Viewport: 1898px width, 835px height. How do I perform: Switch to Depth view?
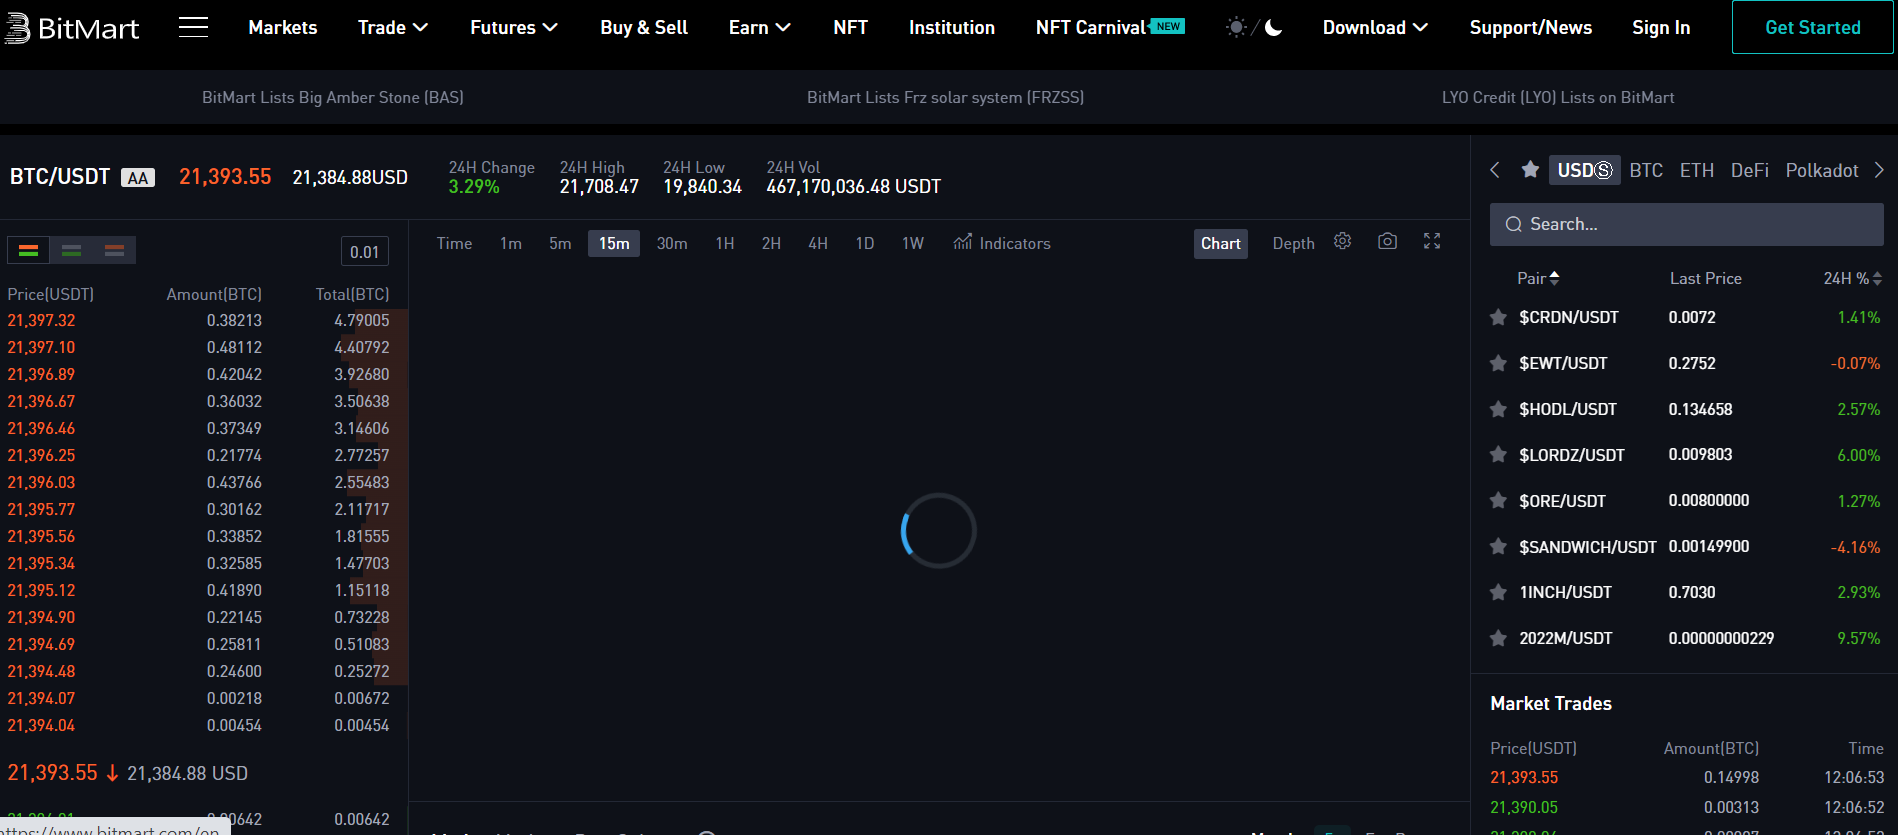[1293, 244]
